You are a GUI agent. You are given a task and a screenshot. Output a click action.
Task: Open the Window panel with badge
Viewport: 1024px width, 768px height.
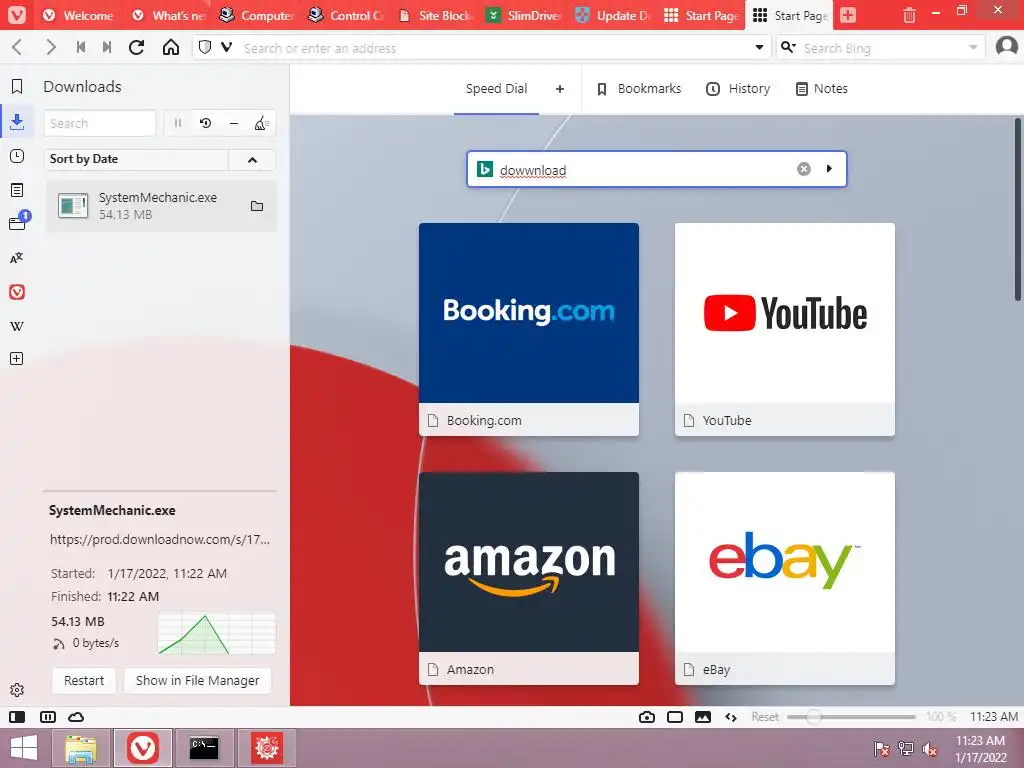[x=18, y=221]
